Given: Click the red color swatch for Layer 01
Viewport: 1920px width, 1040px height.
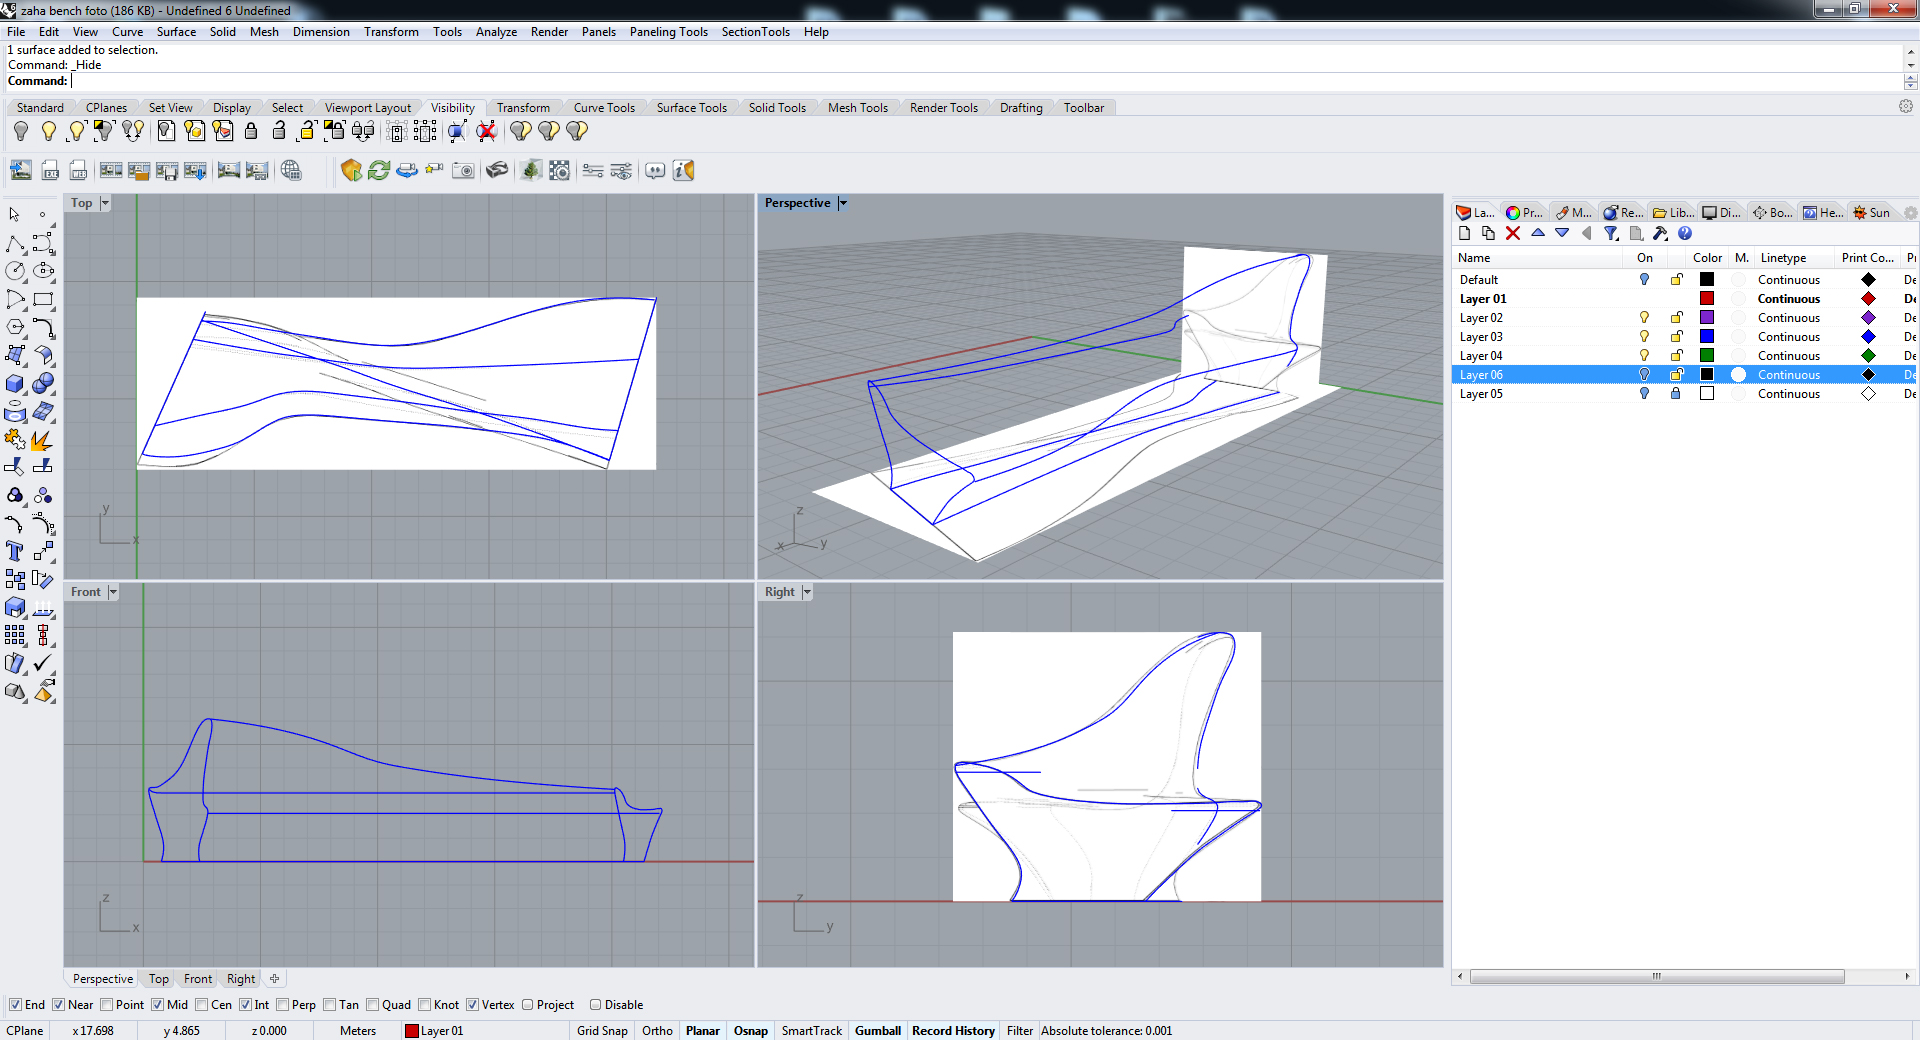Looking at the screenshot, I should 1707,298.
